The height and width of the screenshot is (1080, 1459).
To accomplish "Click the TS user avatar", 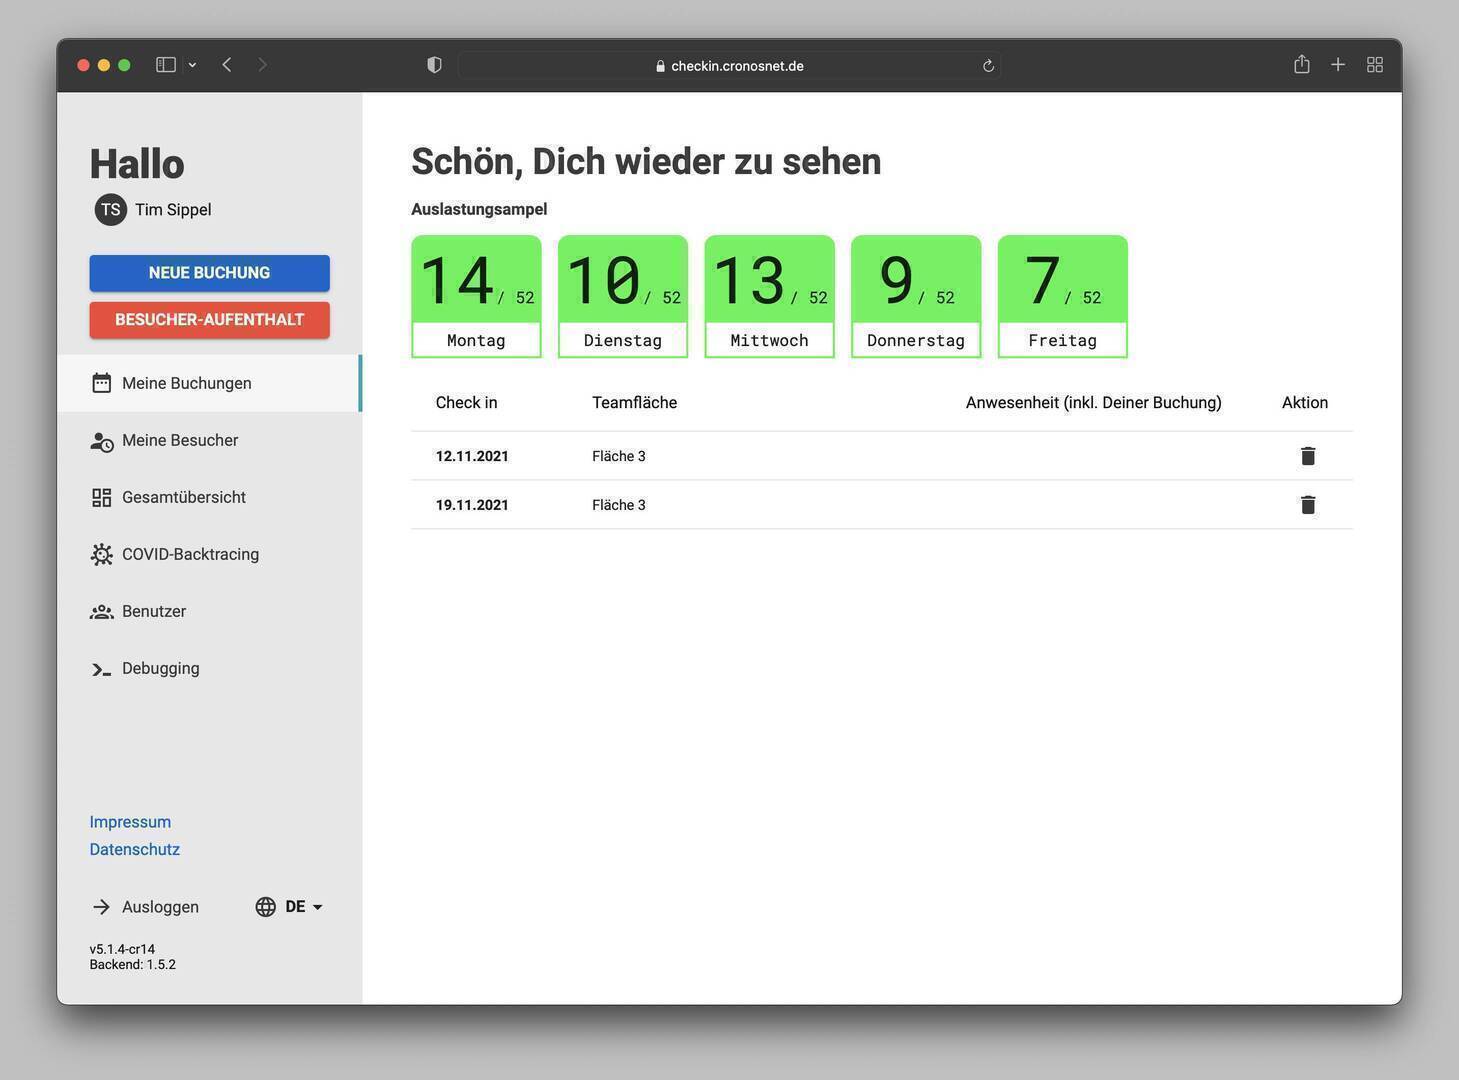I will point(110,210).
